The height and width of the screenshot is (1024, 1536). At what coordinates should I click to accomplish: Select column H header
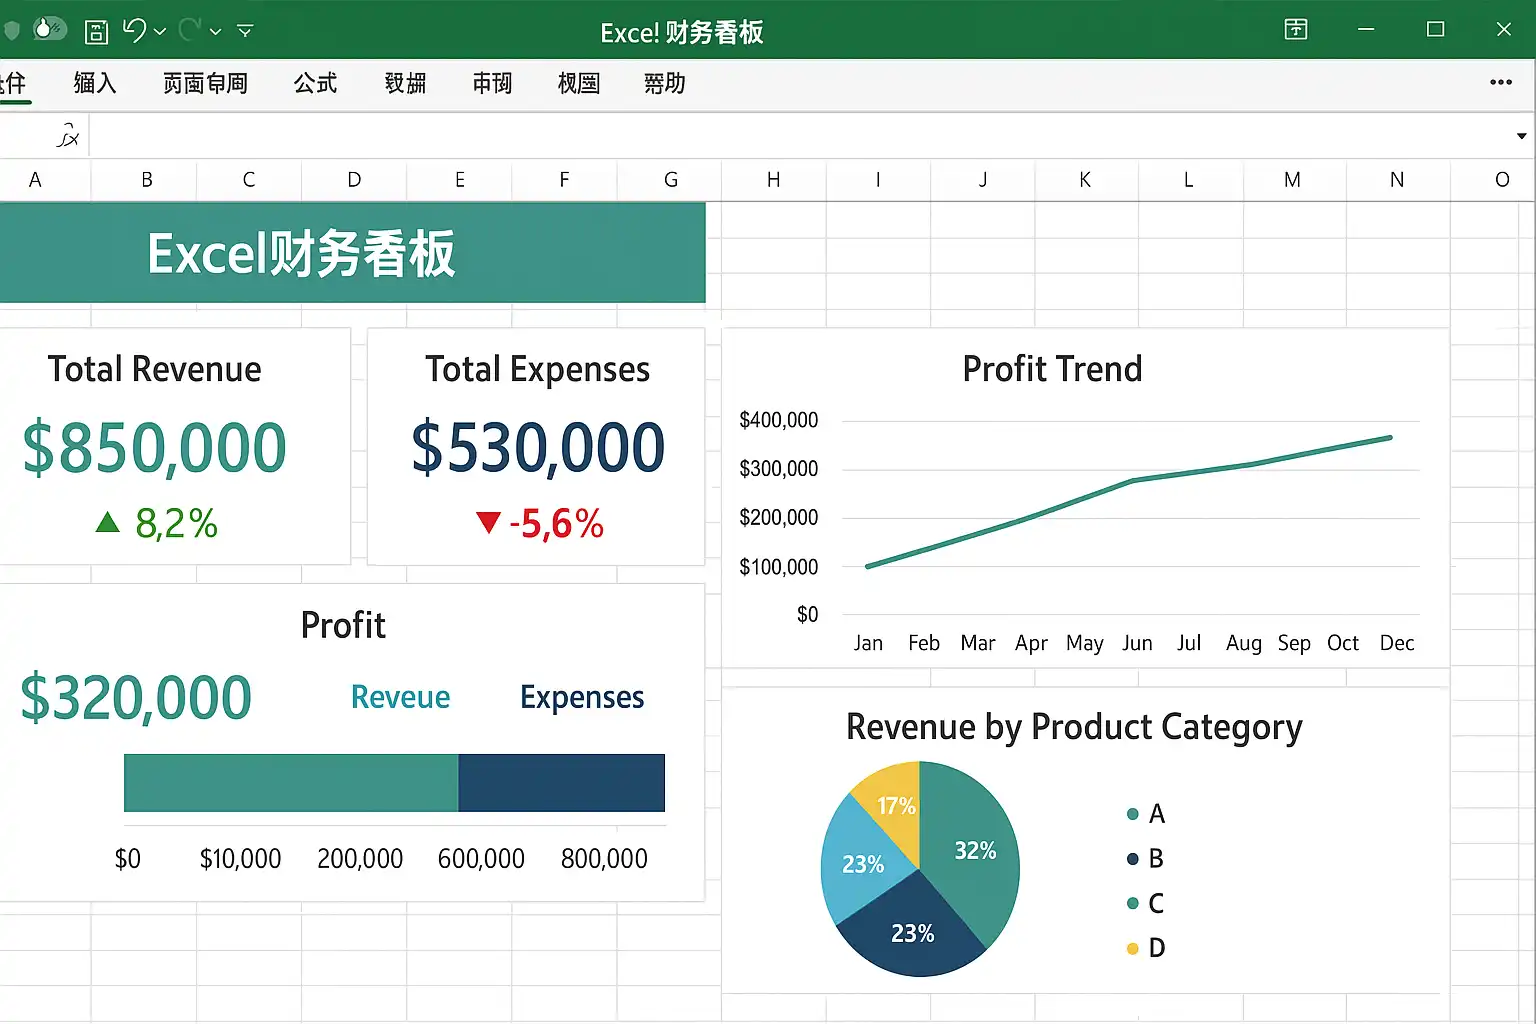point(773,180)
